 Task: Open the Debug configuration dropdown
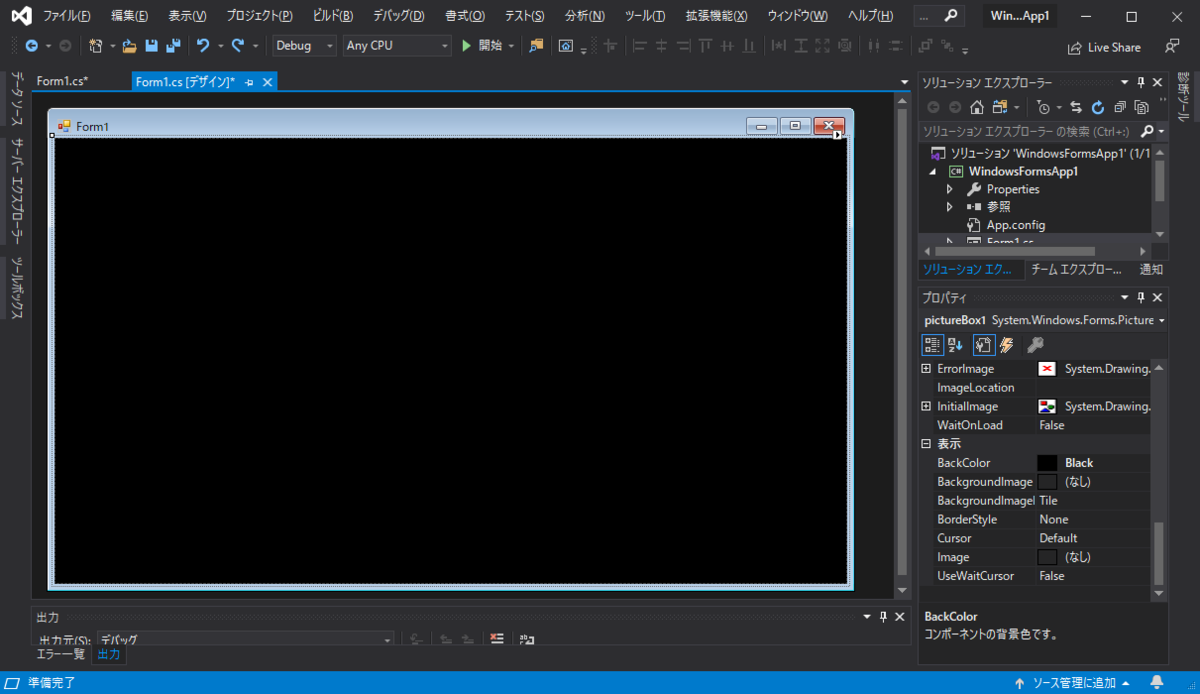329,46
